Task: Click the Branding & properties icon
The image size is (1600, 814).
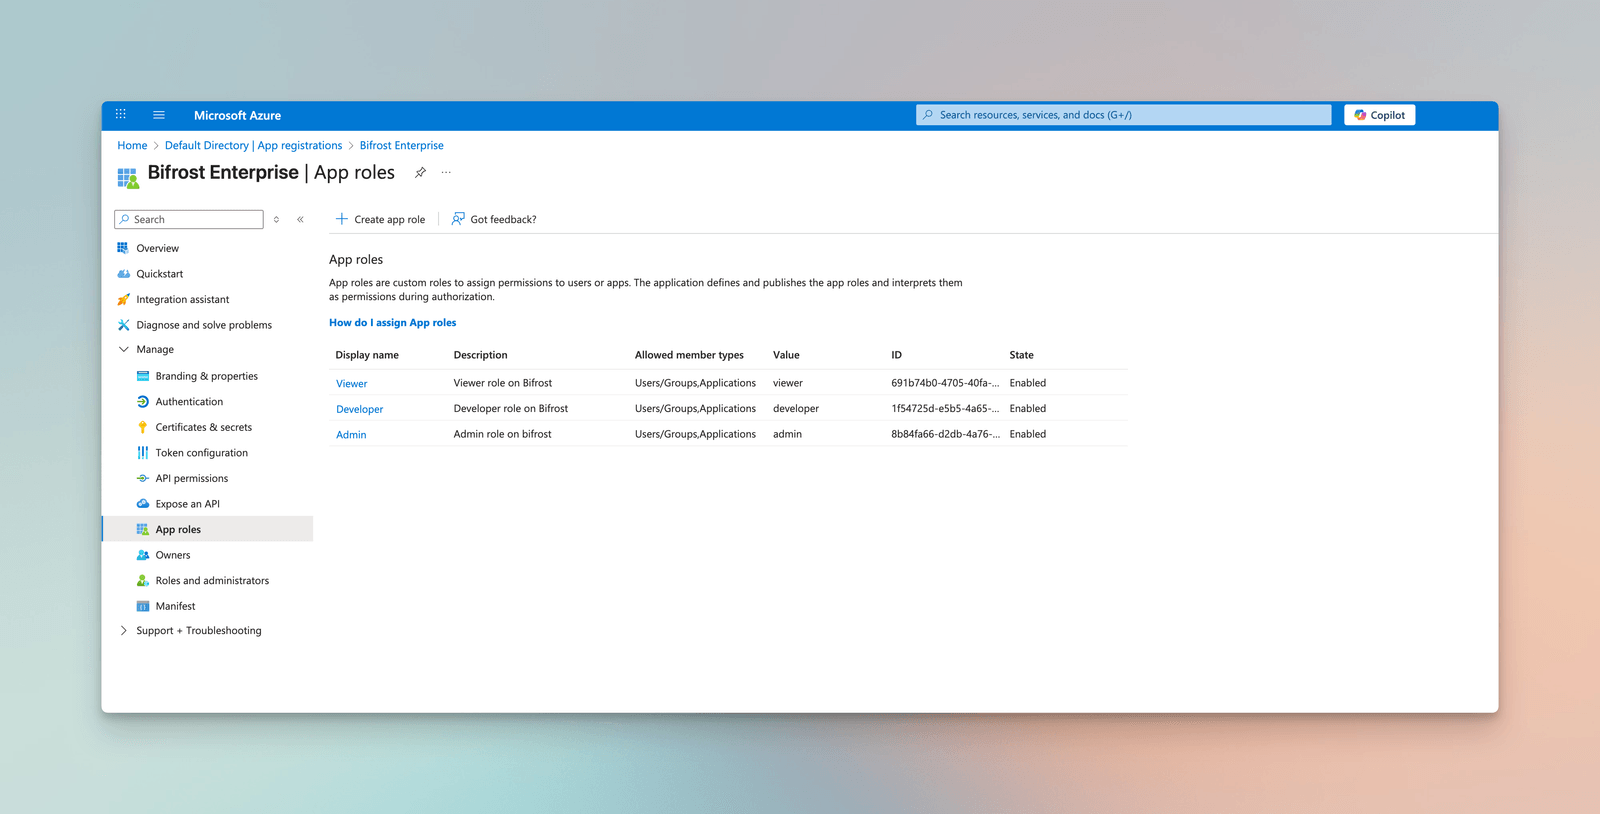Action: pyautogui.click(x=143, y=376)
